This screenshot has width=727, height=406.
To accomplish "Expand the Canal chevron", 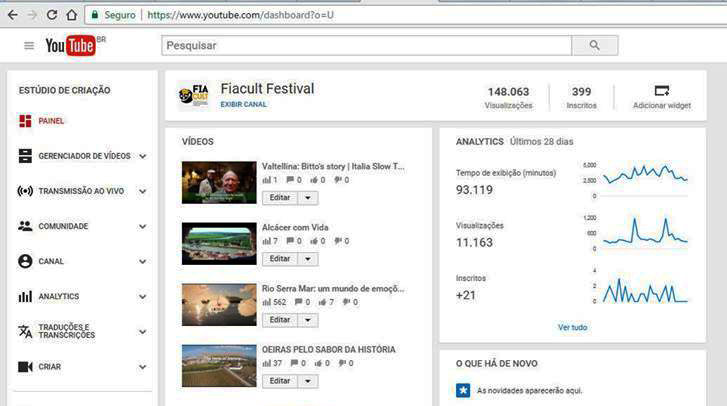I will click(x=143, y=262).
